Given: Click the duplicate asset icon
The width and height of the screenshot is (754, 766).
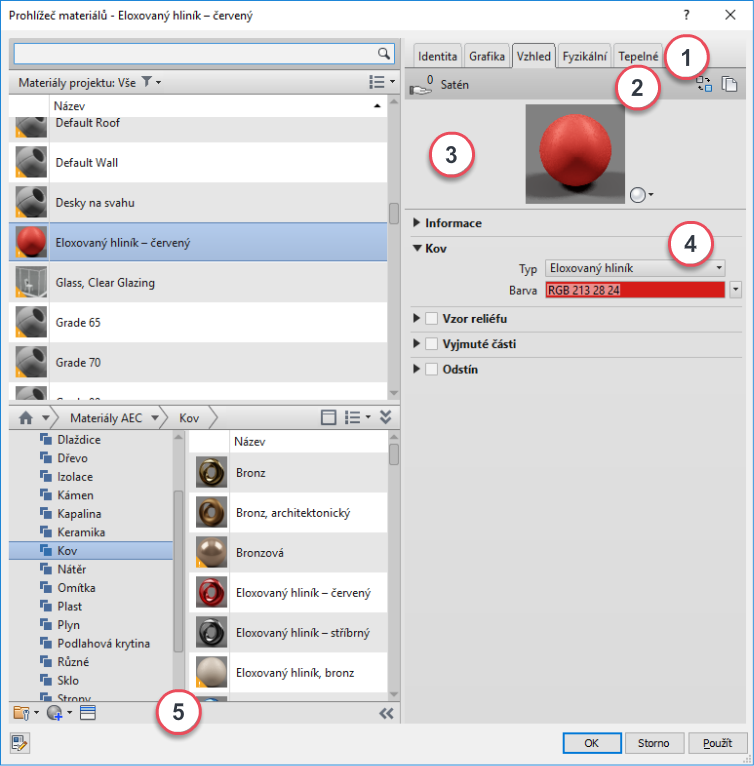Looking at the screenshot, I should click(729, 84).
